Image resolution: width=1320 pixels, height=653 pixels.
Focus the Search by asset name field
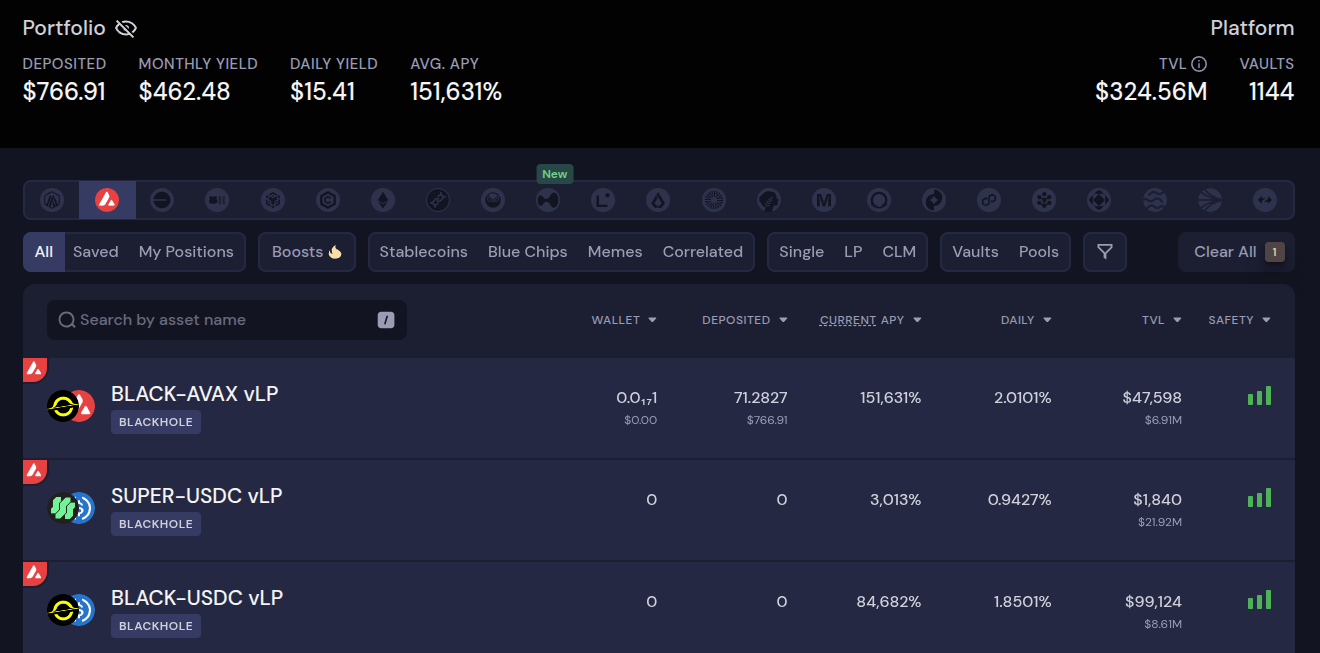pos(227,320)
